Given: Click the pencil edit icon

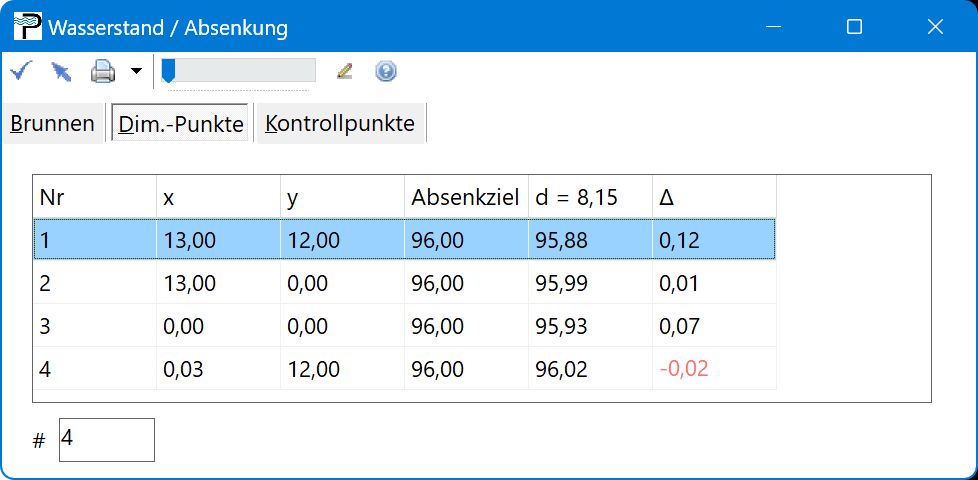Looking at the screenshot, I should pyautogui.click(x=345, y=71).
